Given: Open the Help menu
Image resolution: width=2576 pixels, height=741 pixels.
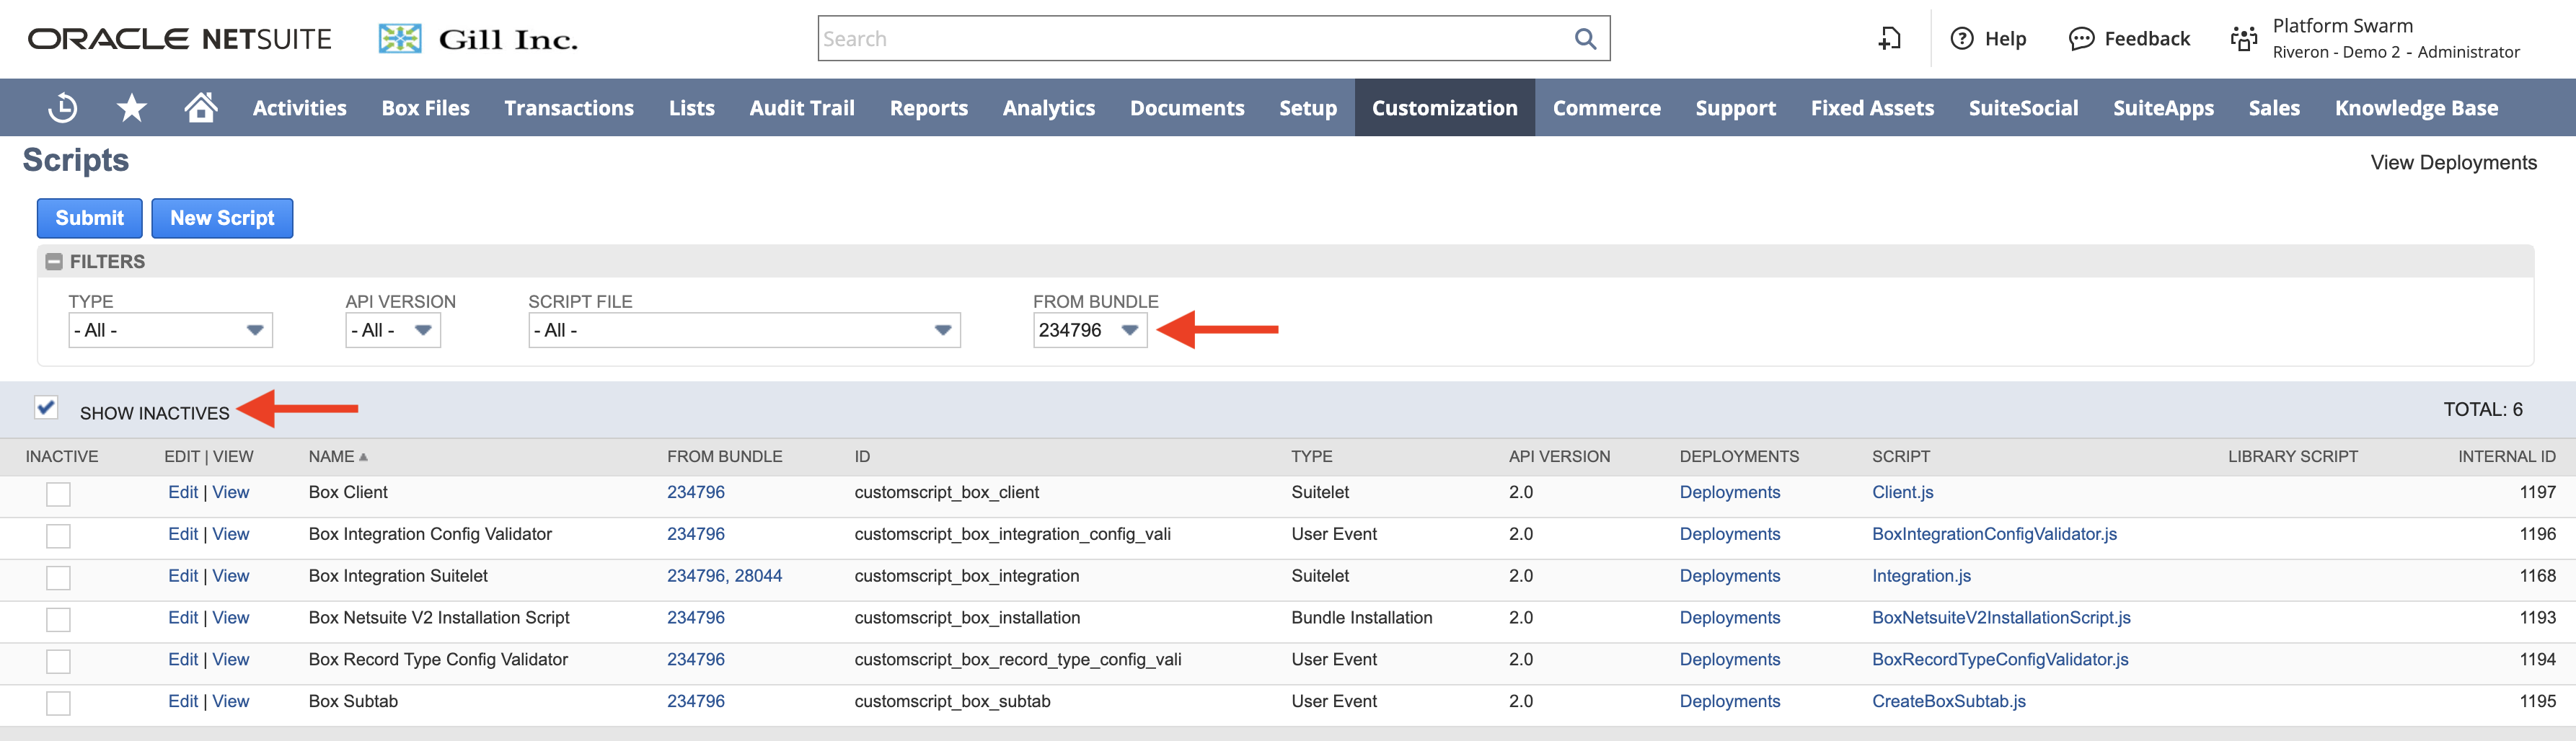Looking at the screenshot, I should [1988, 39].
